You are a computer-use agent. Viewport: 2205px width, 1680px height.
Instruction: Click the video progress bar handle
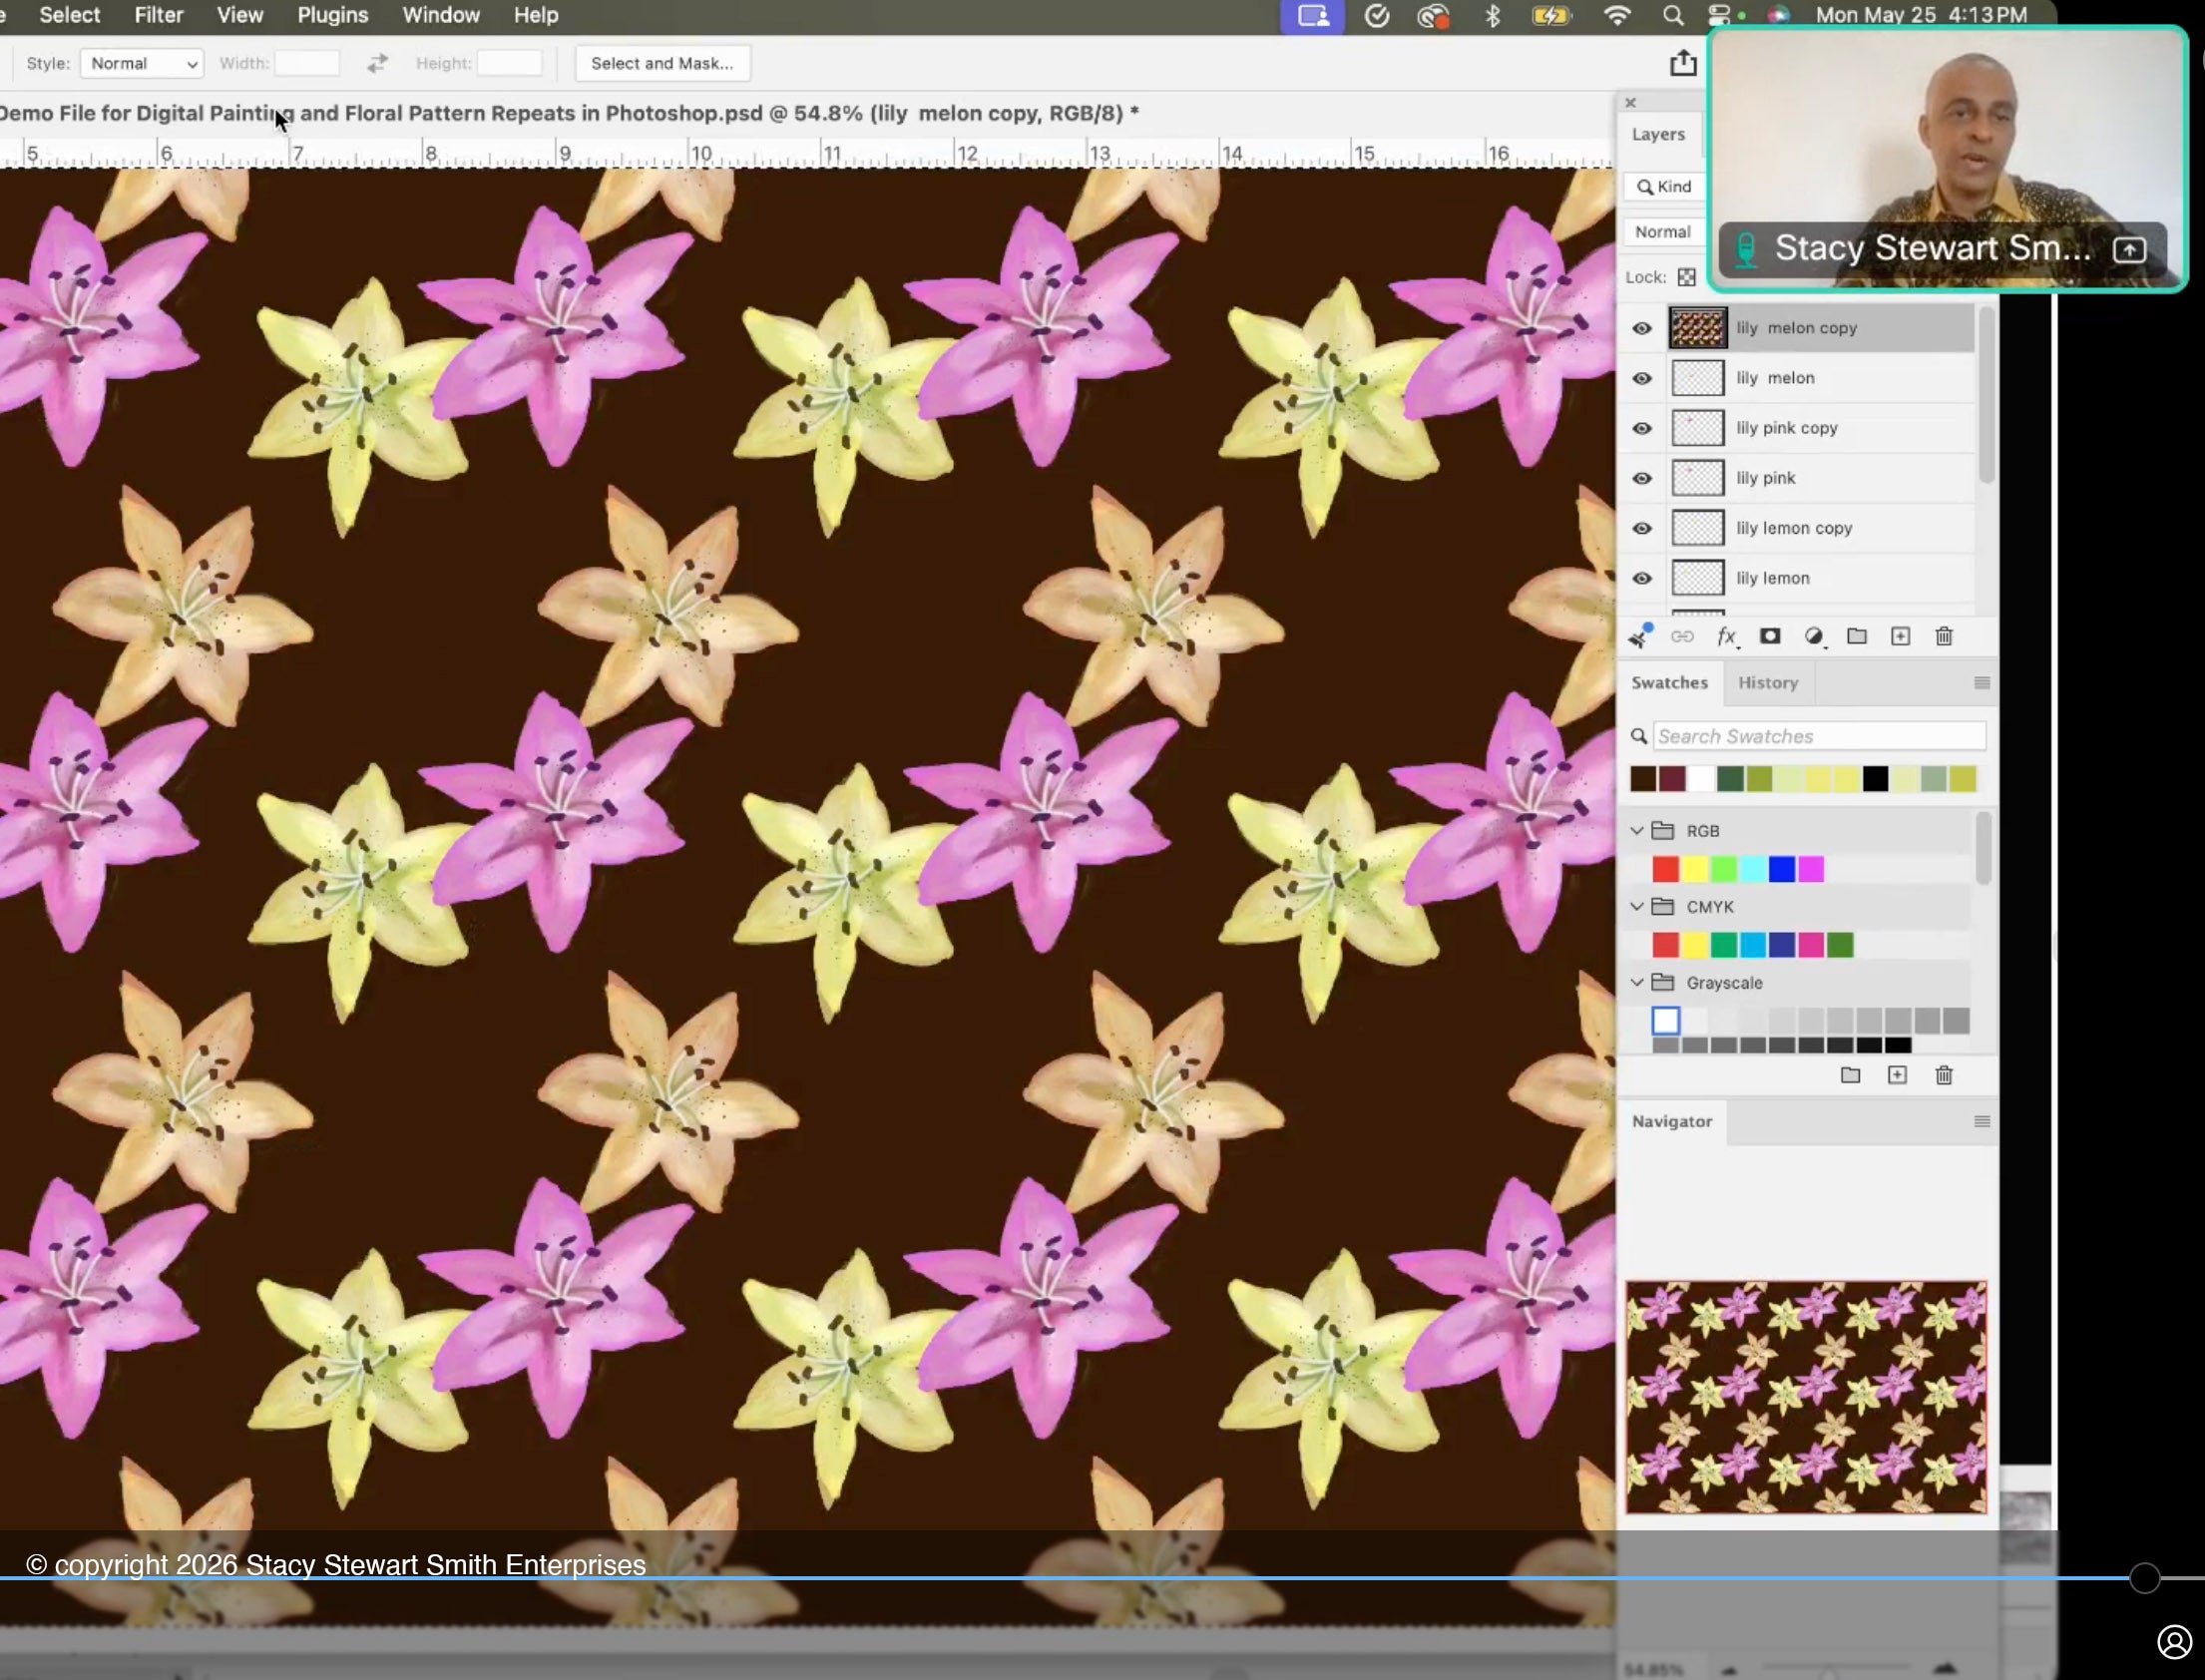coord(2144,1578)
